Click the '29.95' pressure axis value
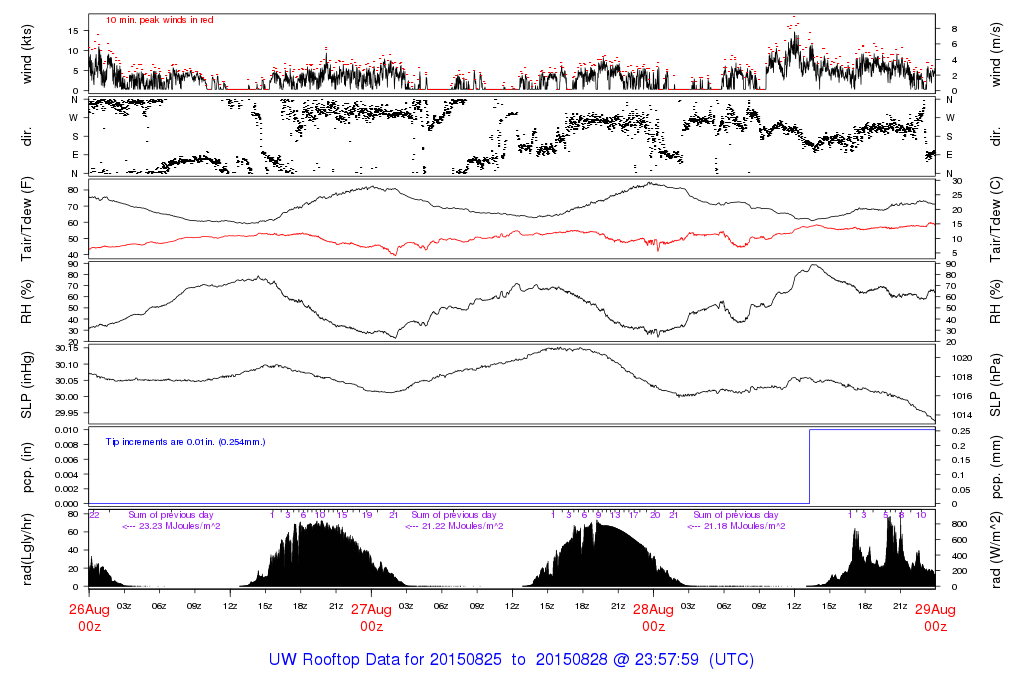The width and height of the screenshot is (1024, 700). [67, 413]
